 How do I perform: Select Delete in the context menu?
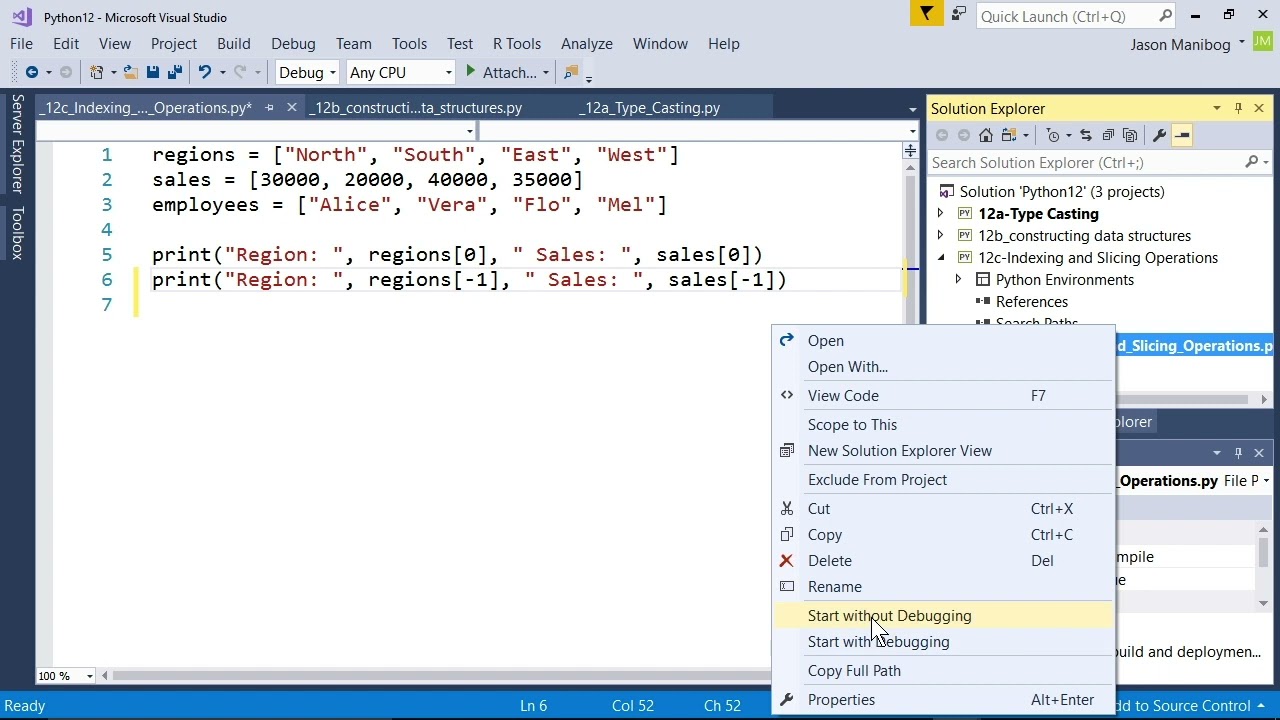click(944, 561)
